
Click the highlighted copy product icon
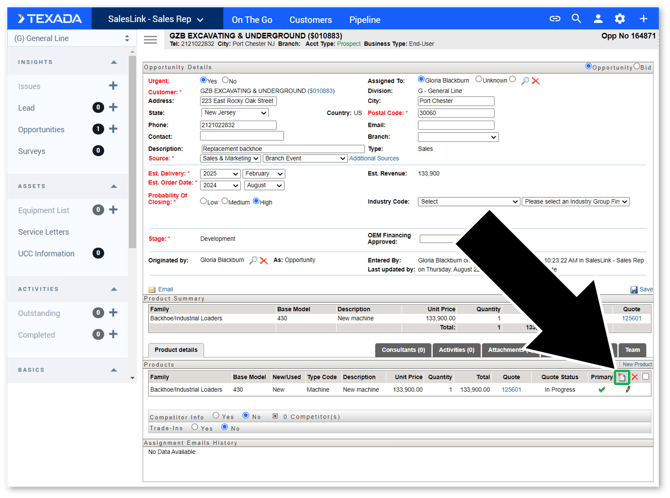click(621, 377)
